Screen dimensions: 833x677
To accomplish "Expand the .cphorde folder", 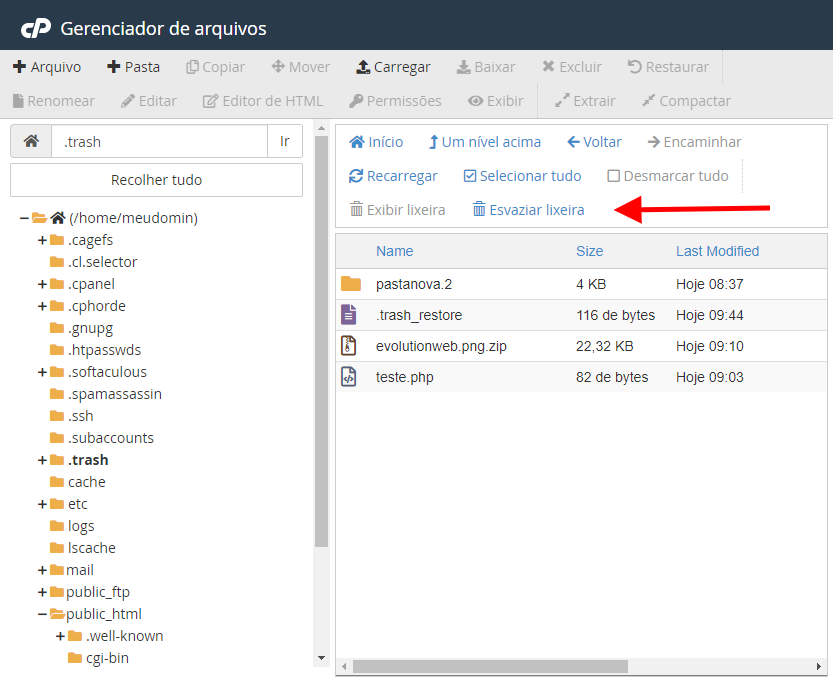I will (42, 306).
